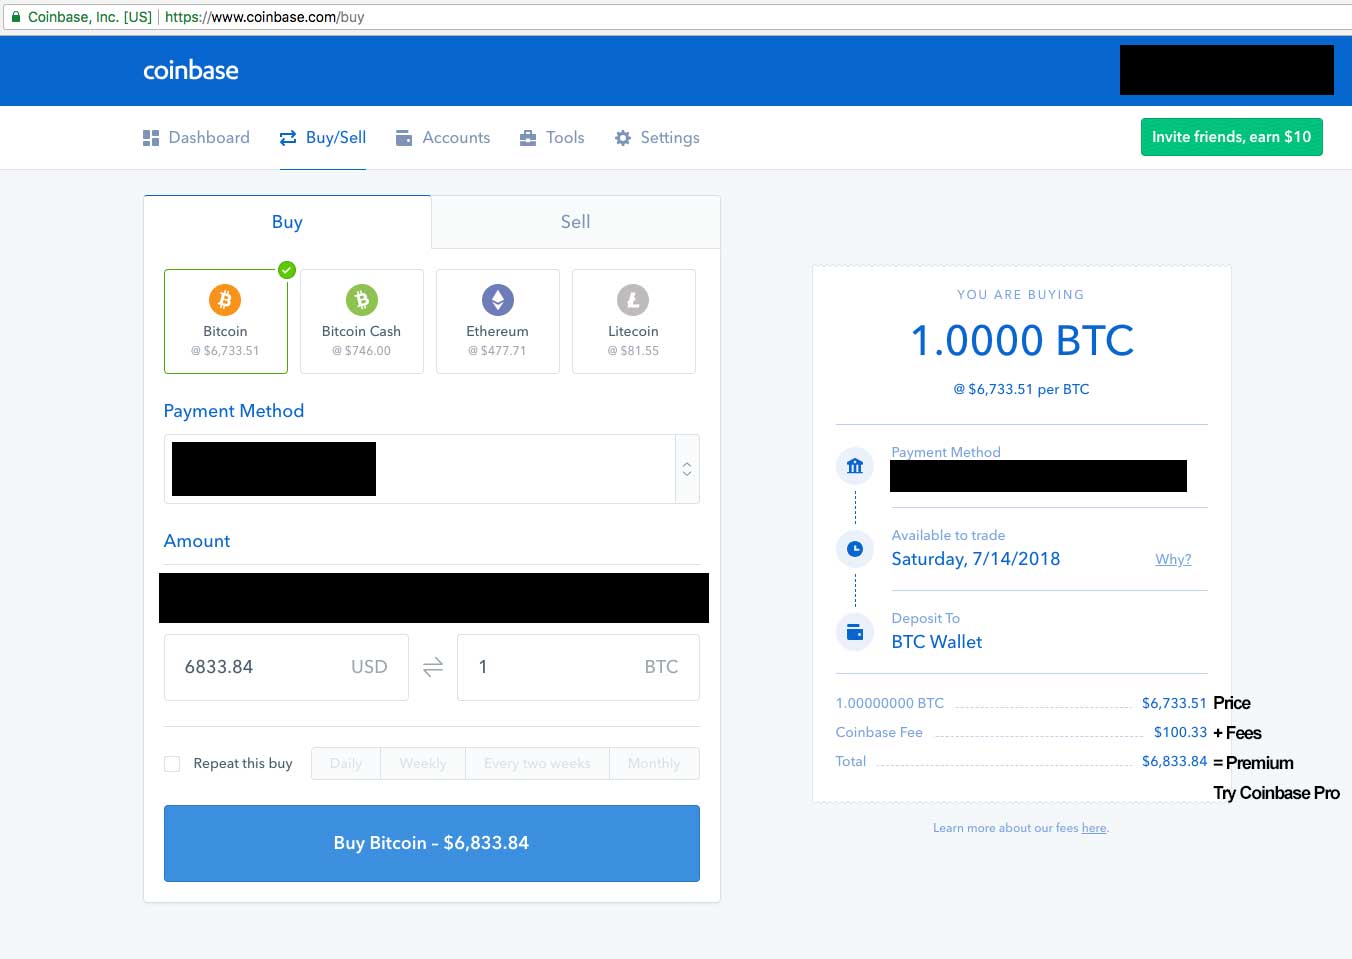Choose the Litecoin coin icon

633,299
